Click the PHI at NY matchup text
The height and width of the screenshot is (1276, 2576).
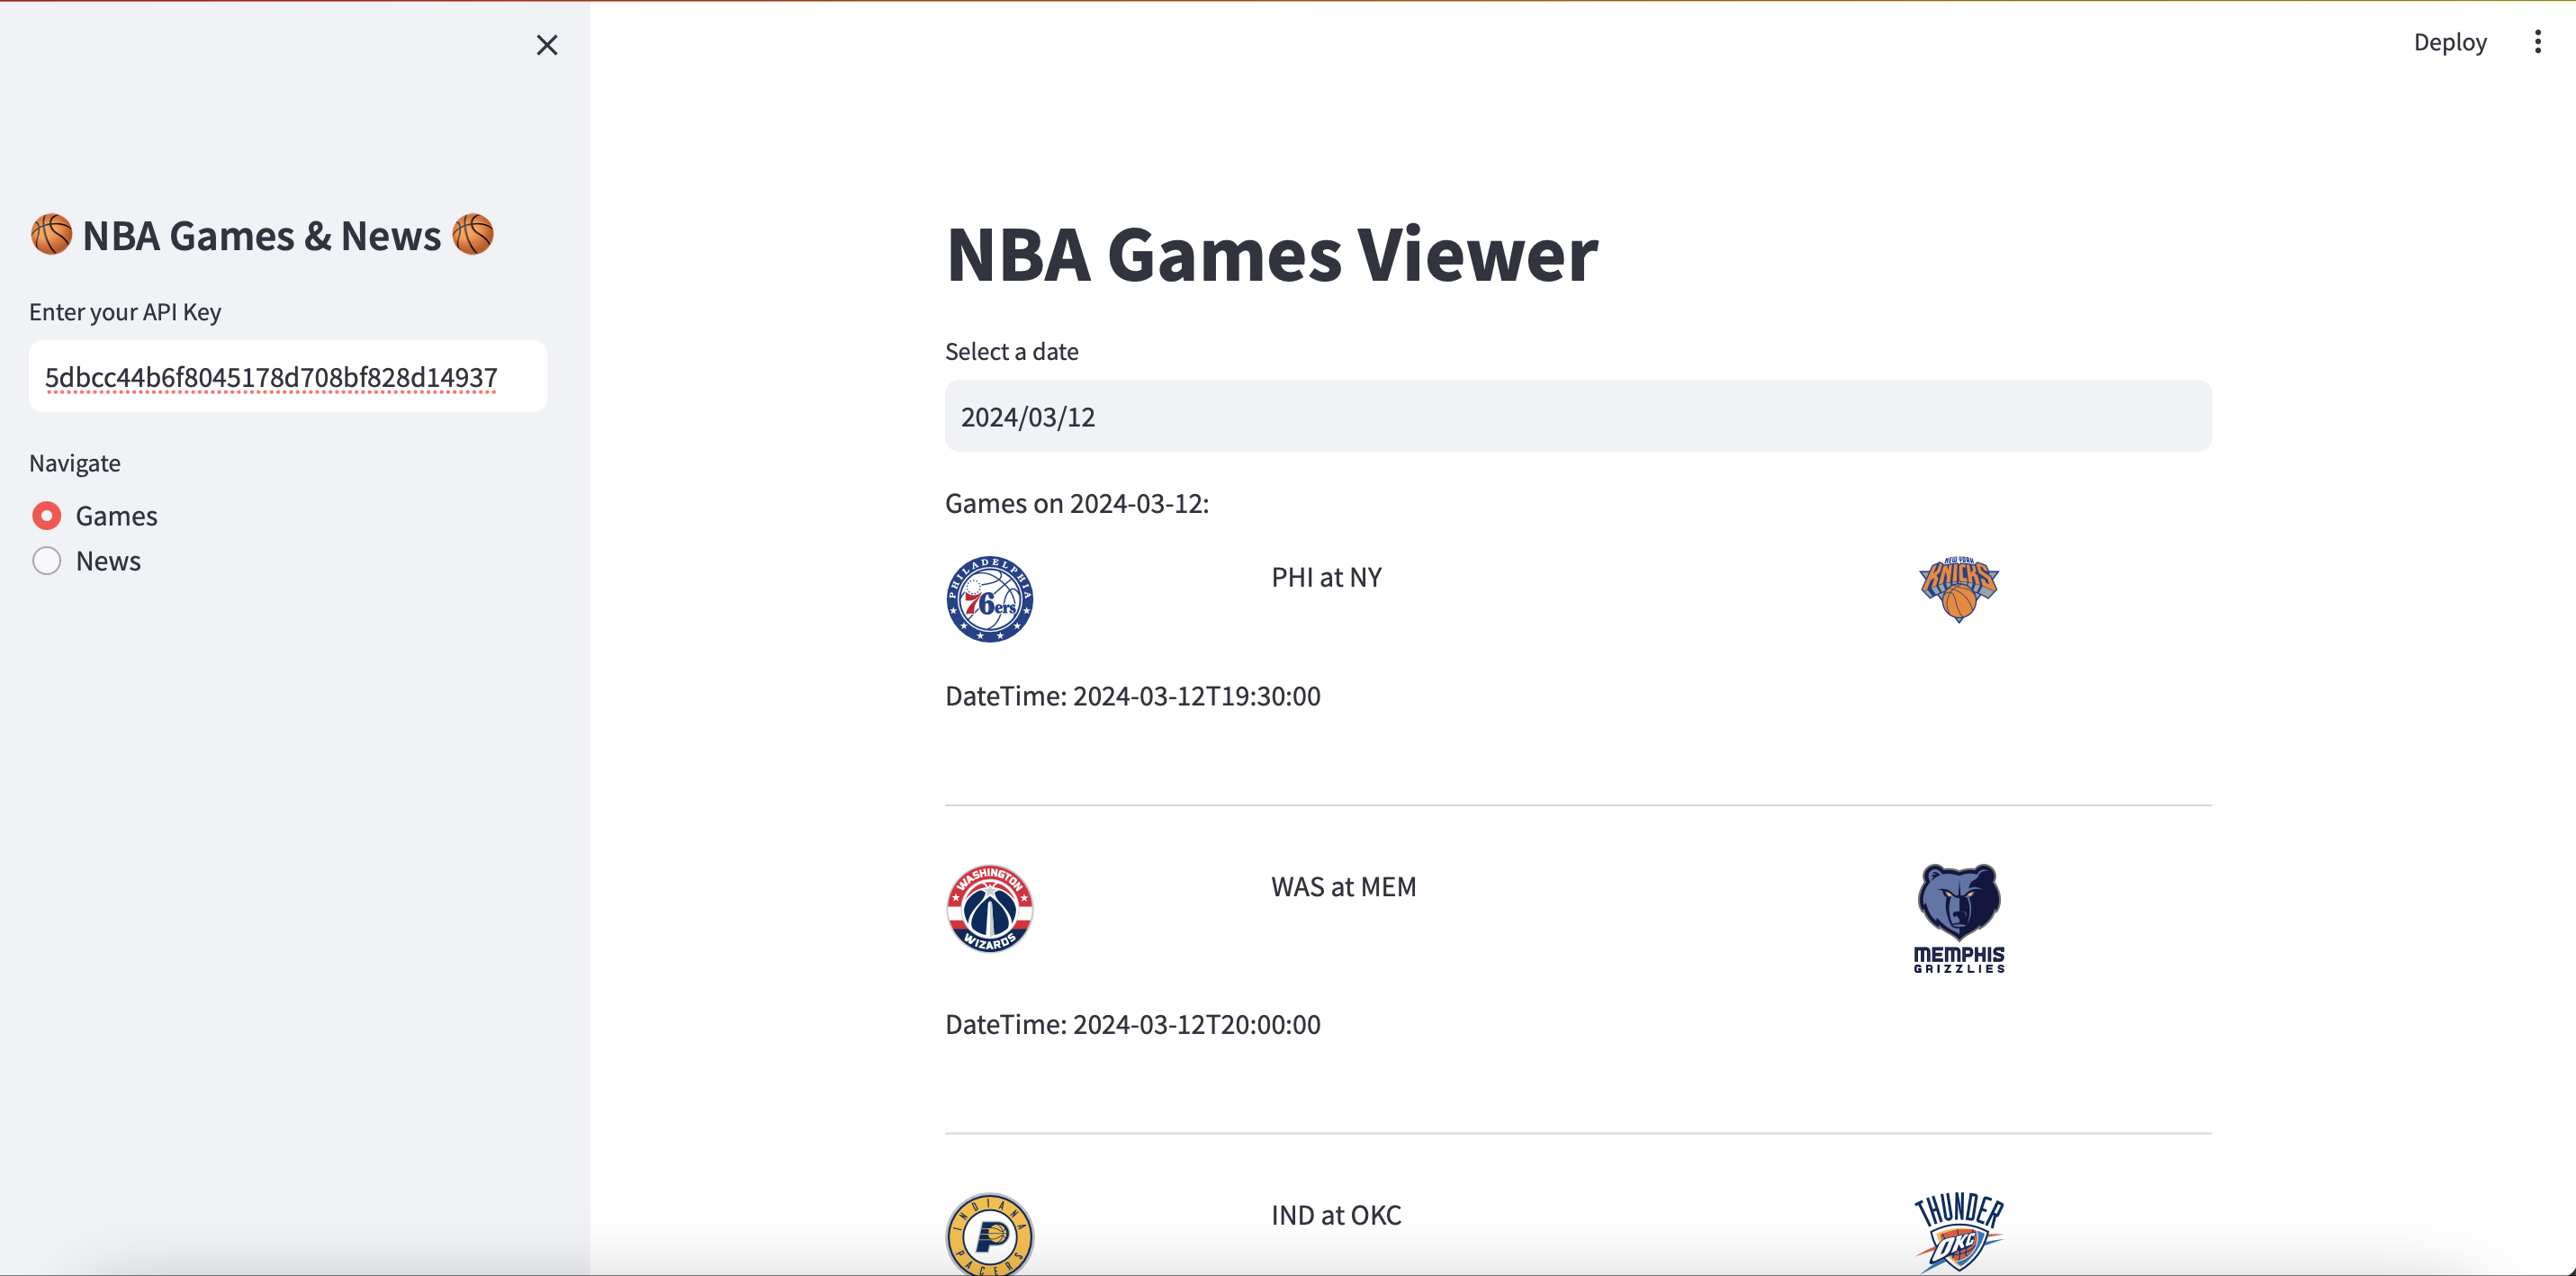pyautogui.click(x=1326, y=577)
